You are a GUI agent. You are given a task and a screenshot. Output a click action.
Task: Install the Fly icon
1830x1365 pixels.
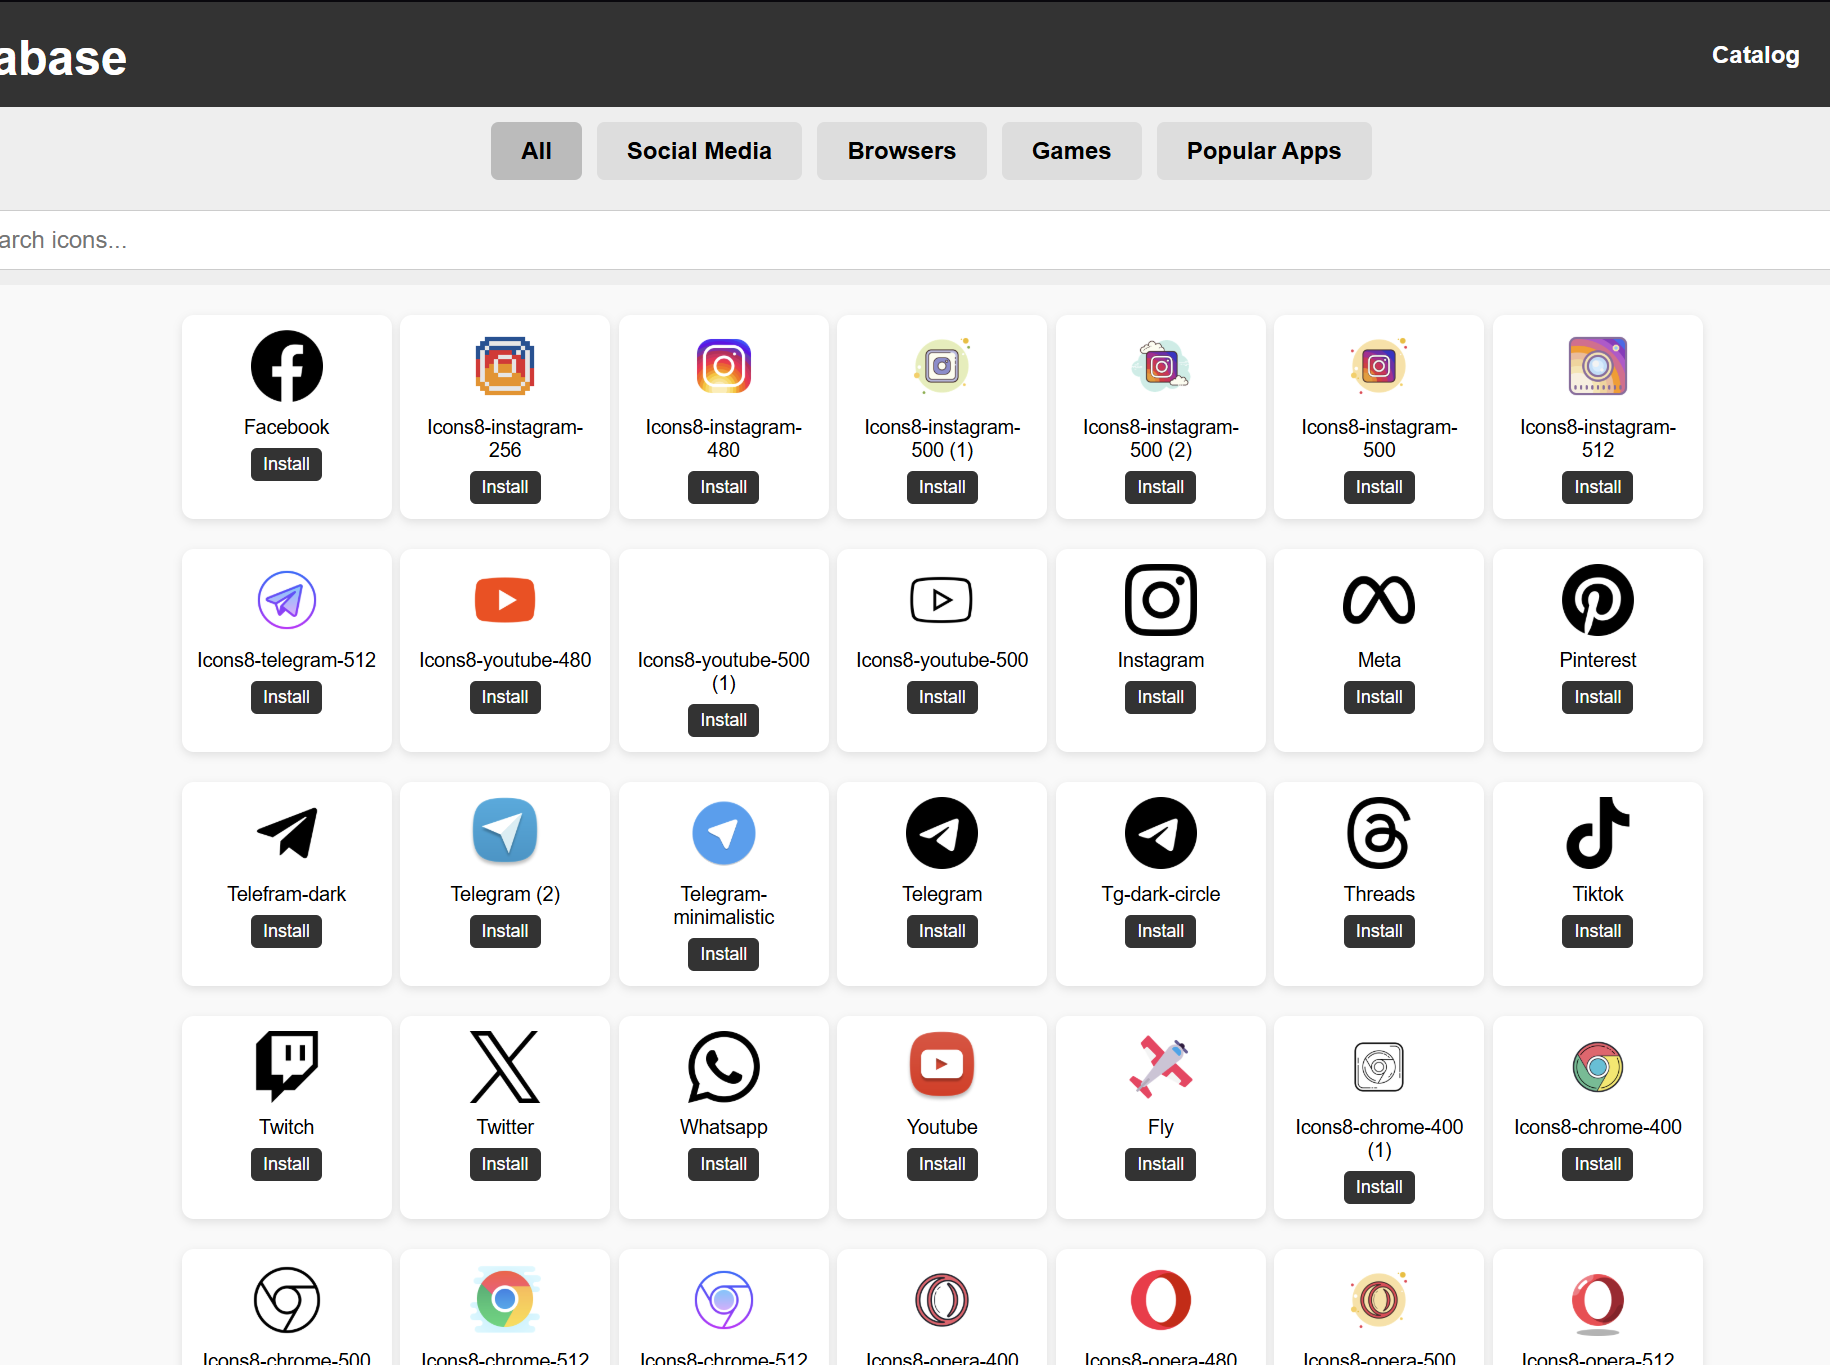click(x=1160, y=1164)
